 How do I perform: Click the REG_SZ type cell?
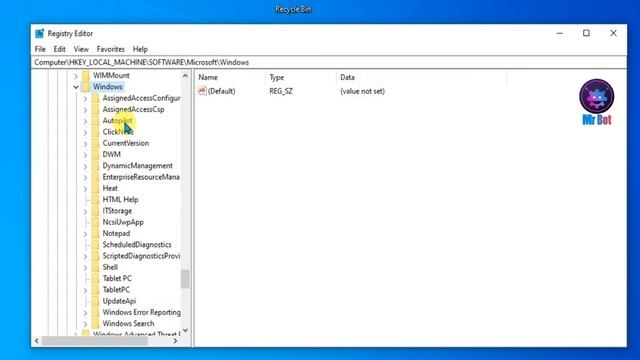[281, 91]
